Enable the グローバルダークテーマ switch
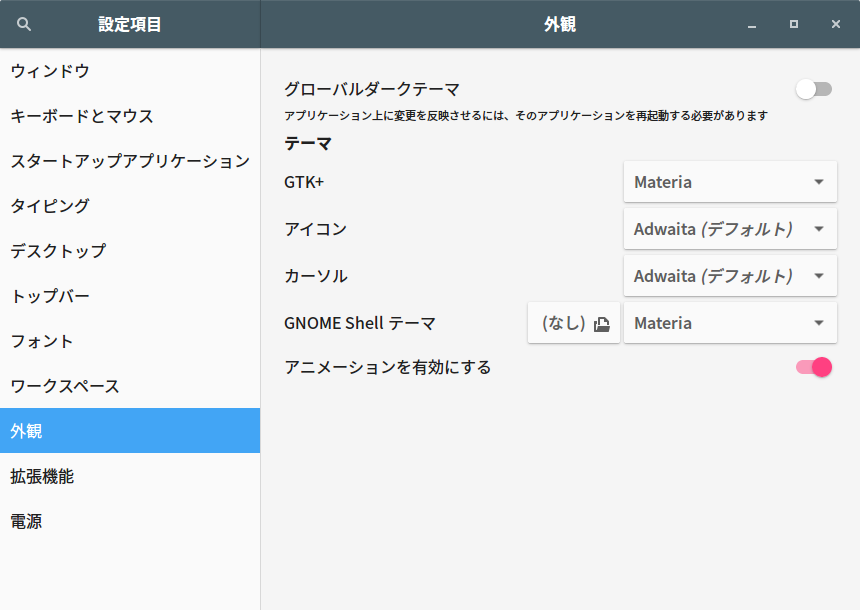860x610 pixels. [x=814, y=89]
